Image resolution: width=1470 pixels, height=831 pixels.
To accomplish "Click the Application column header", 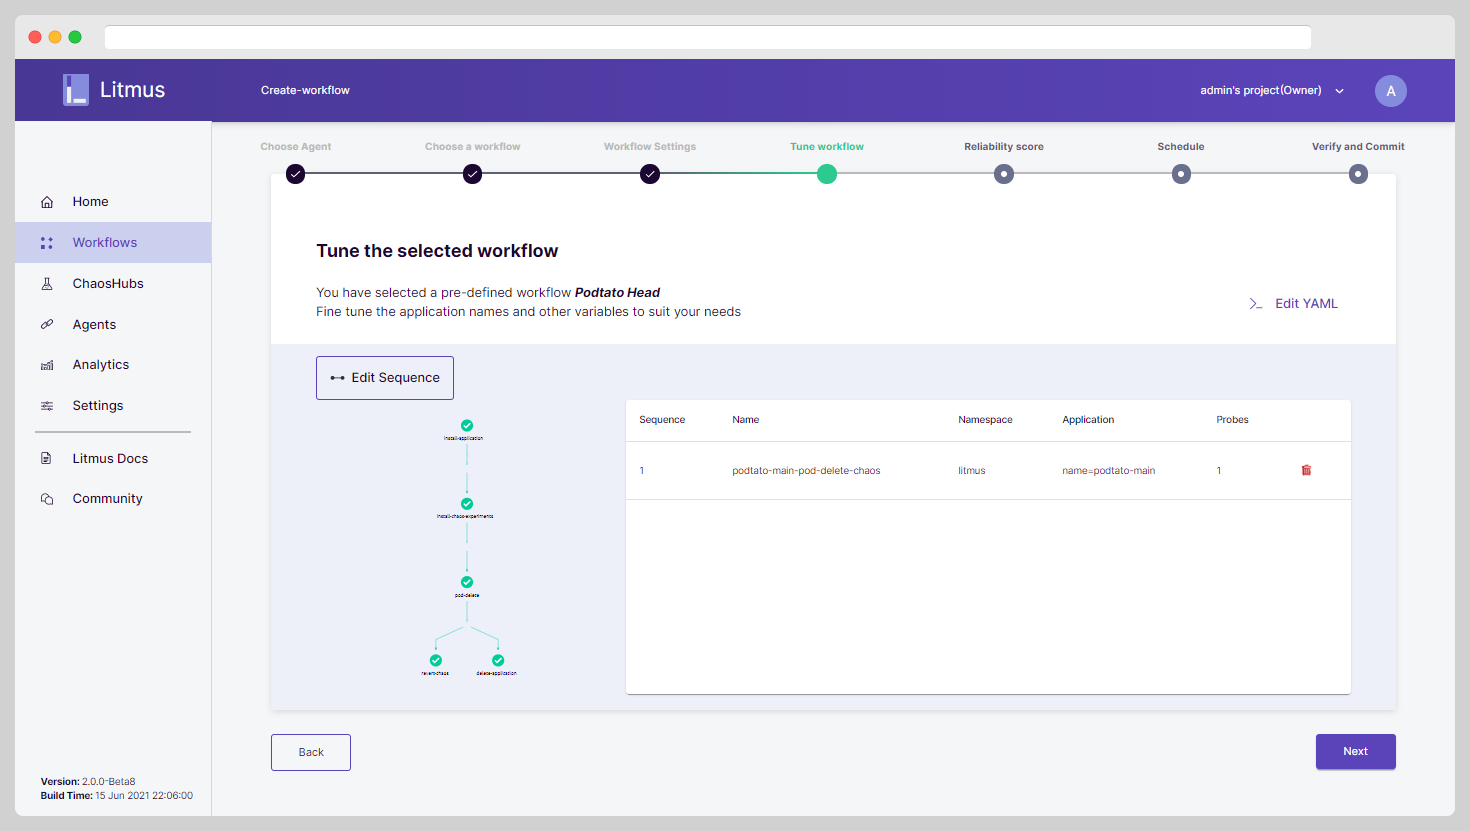I will tap(1088, 420).
